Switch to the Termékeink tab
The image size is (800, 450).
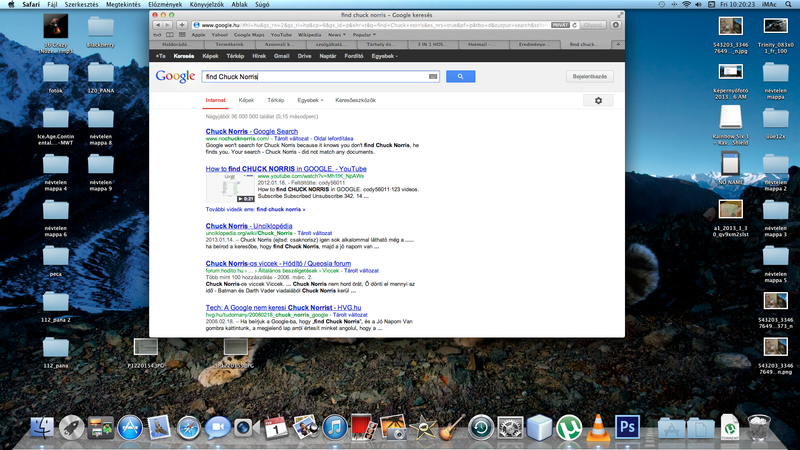point(230,44)
